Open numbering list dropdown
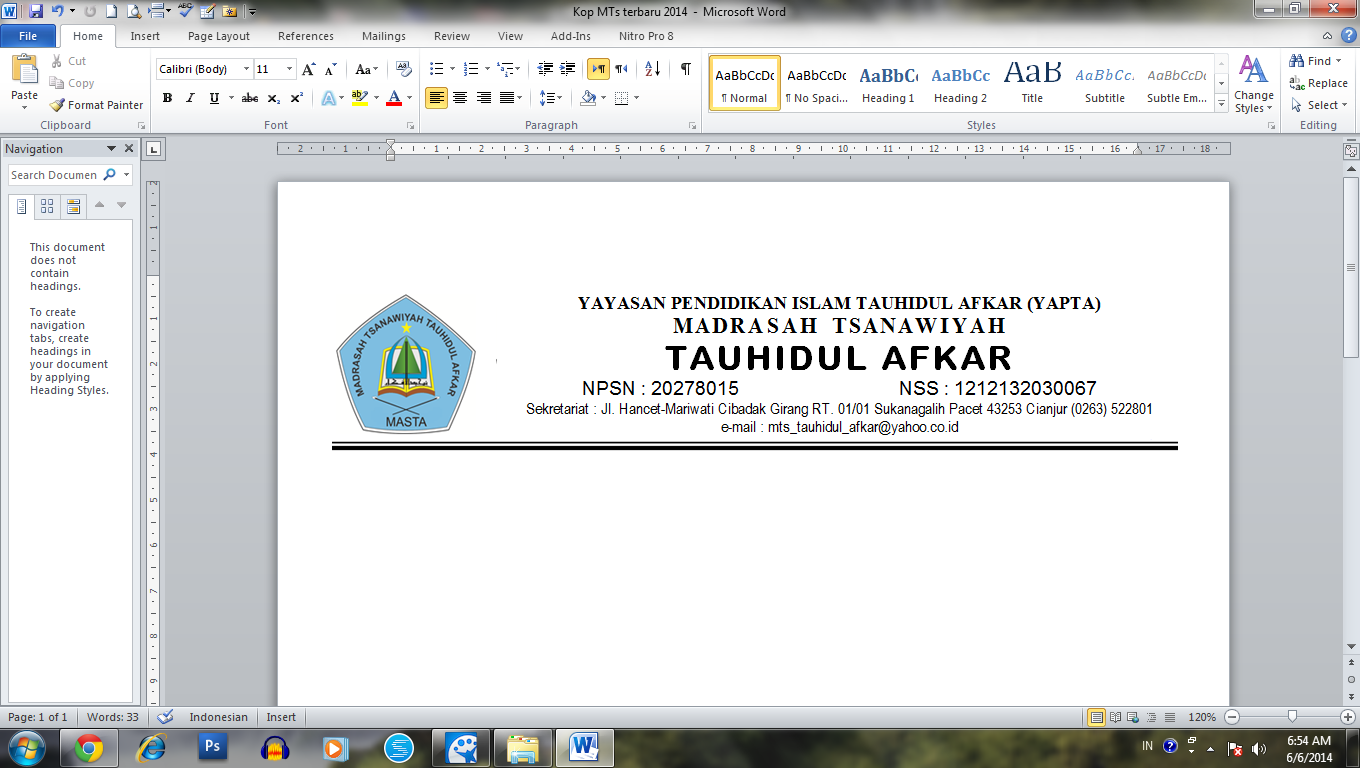 point(487,69)
